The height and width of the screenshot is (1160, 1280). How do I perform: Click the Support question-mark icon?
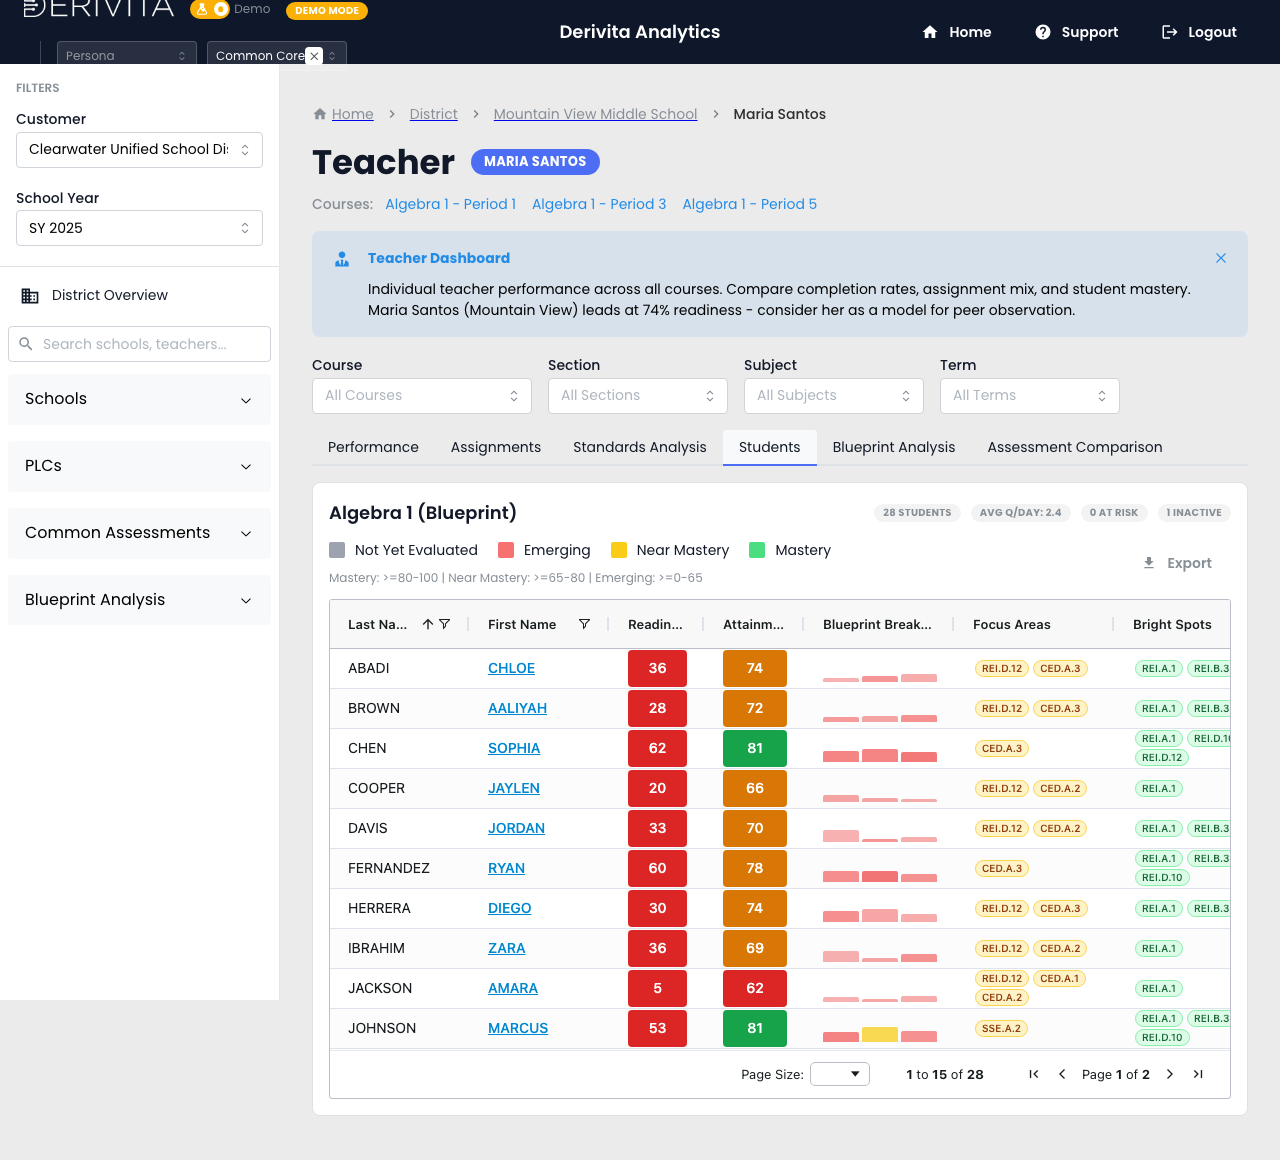[1043, 32]
